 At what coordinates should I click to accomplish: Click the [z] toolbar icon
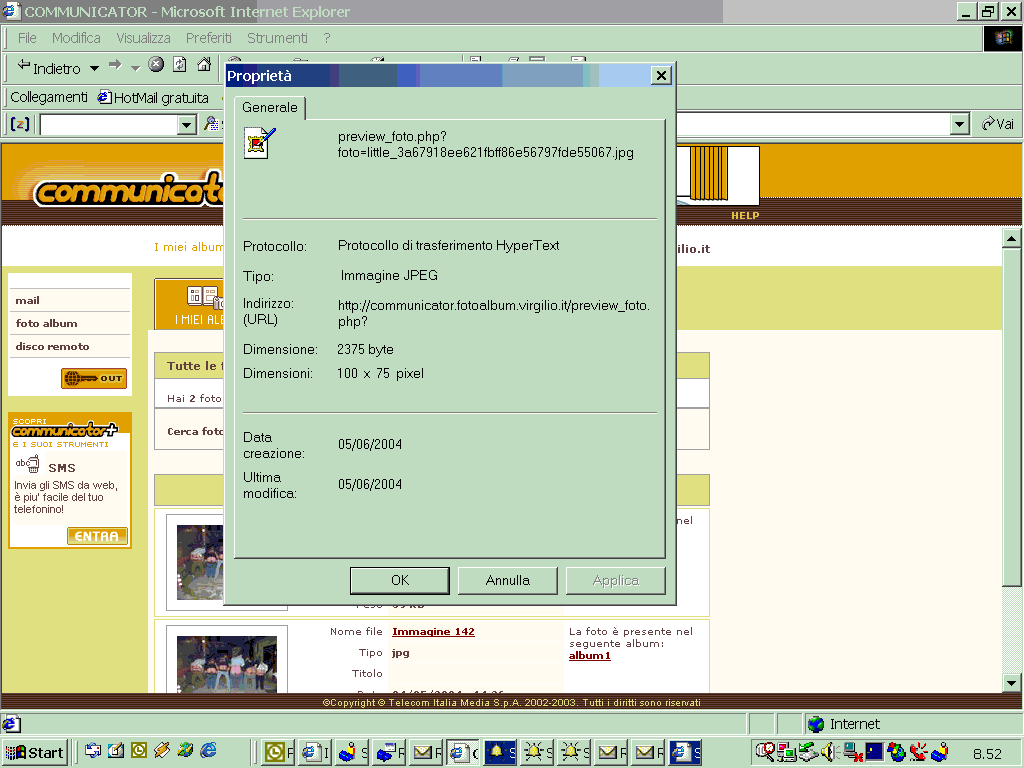coord(20,123)
